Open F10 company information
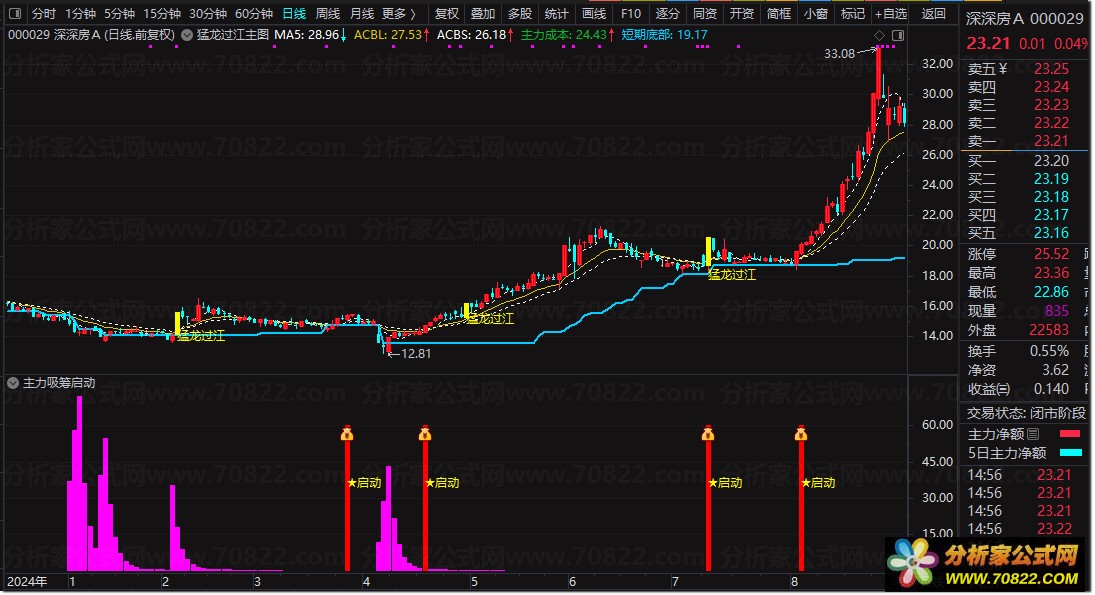Screen dimensions: 1095x595 [631, 13]
